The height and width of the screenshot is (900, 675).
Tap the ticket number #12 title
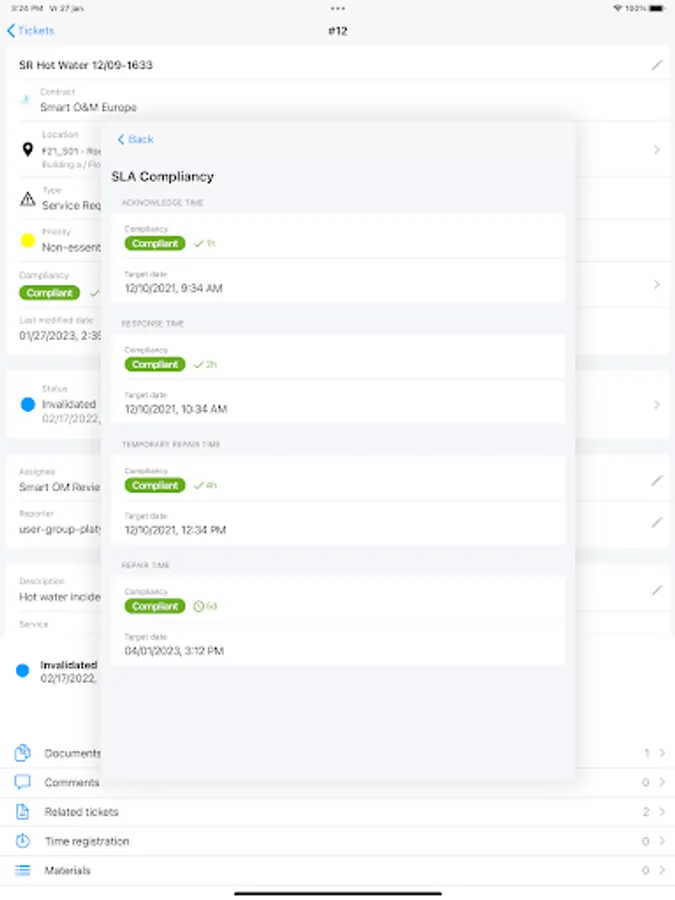point(338,31)
